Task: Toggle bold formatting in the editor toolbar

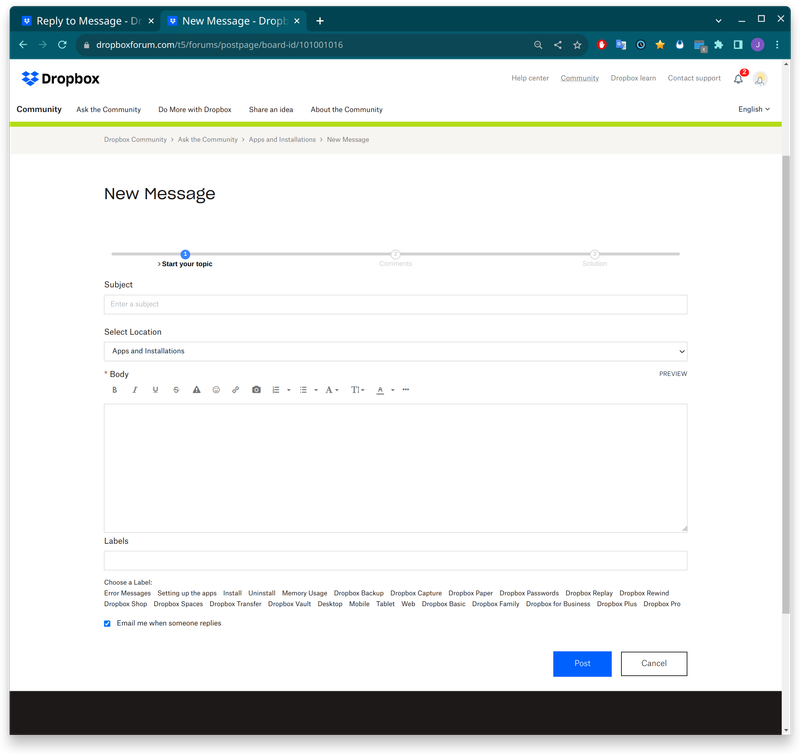Action: 115,390
